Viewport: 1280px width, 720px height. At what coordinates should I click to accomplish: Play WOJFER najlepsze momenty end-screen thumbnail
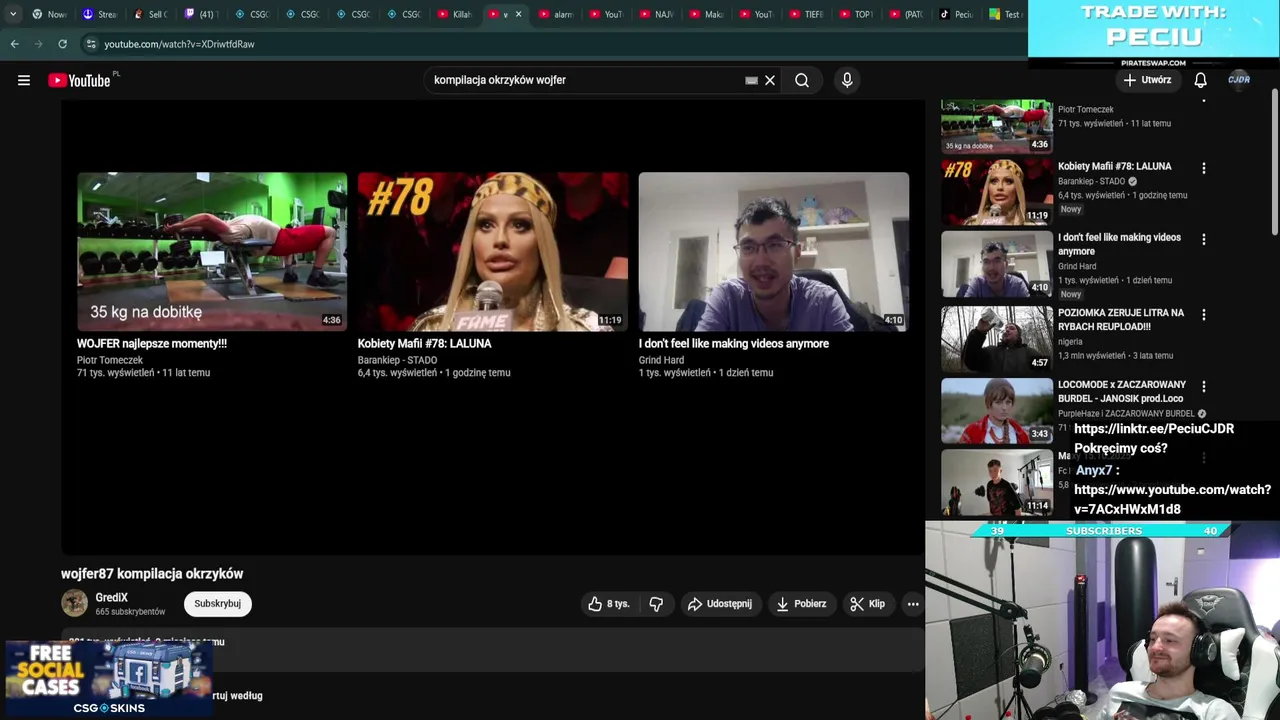[212, 251]
